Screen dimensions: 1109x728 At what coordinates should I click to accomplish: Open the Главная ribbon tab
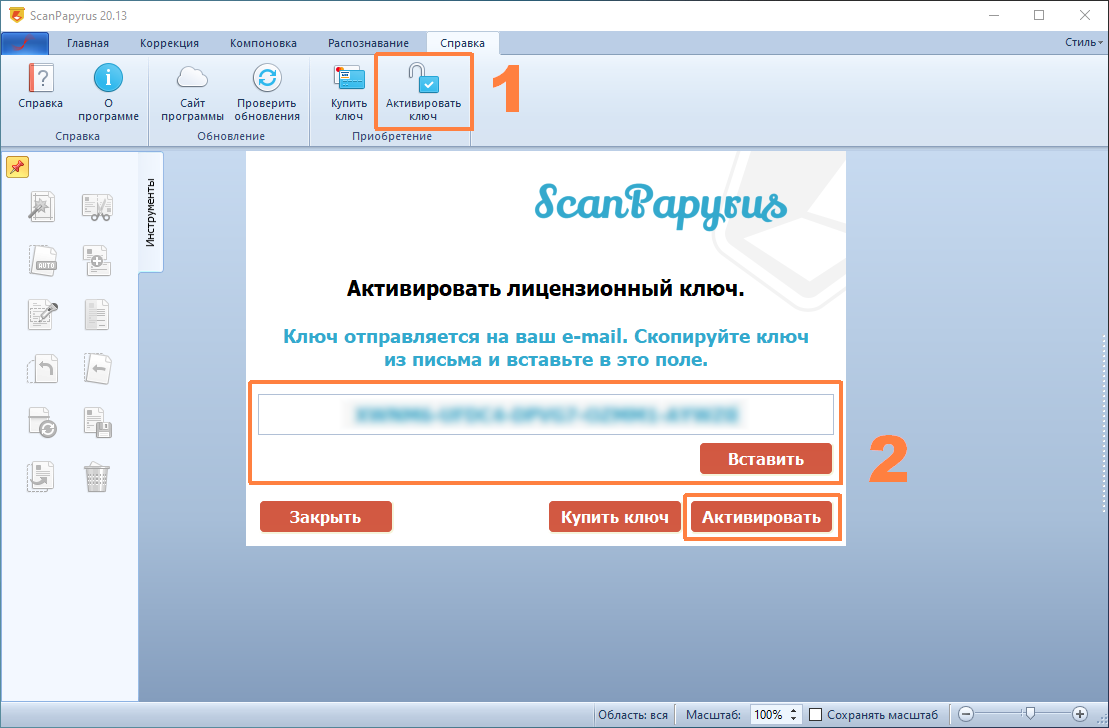(88, 43)
